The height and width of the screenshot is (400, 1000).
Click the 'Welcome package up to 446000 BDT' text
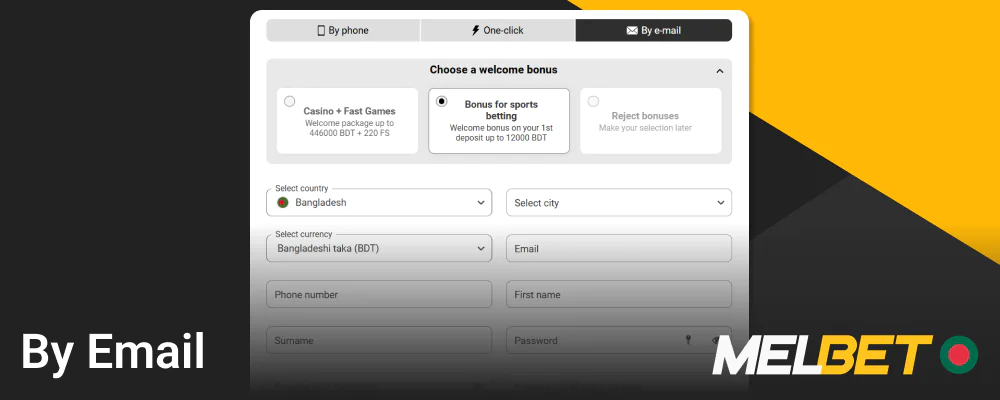(x=349, y=128)
